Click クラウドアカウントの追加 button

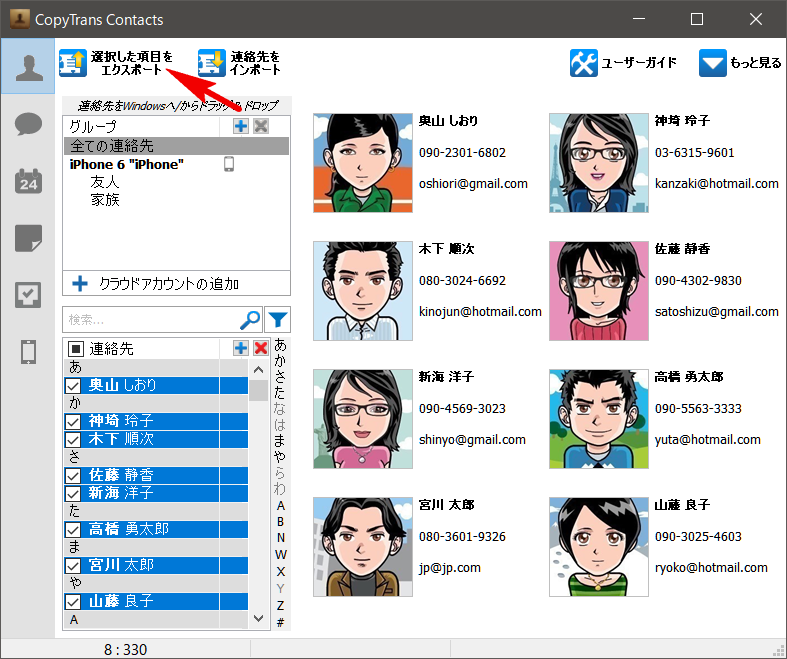[176, 284]
